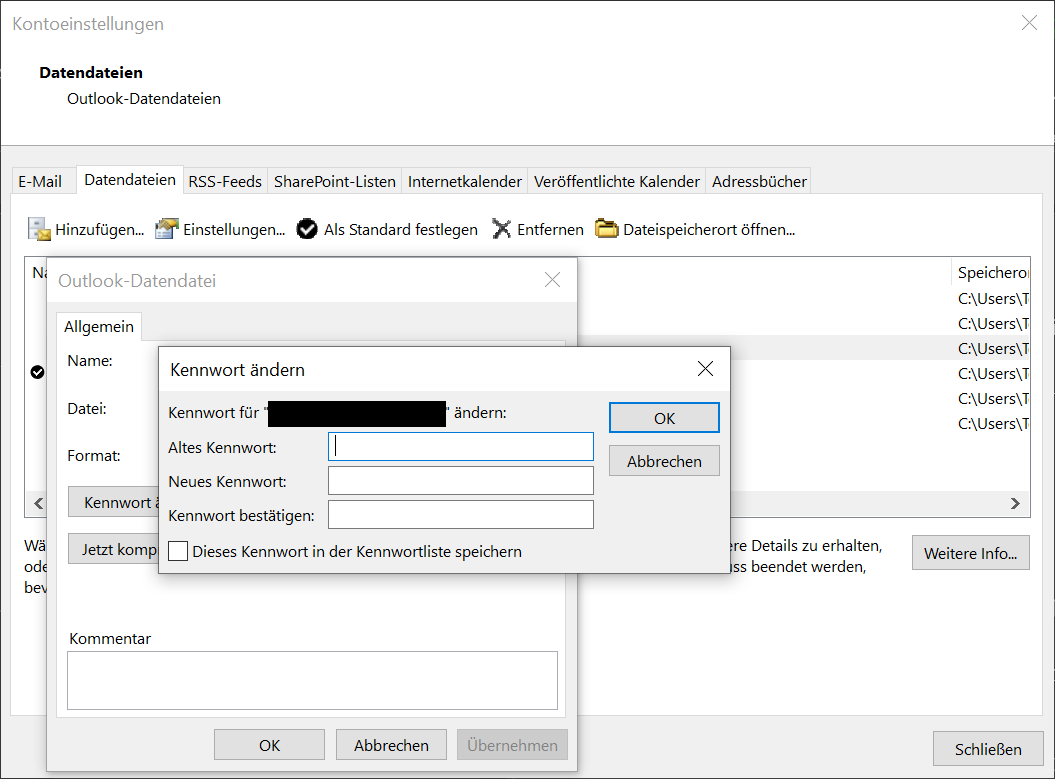The height and width of the screenshot is (779, 1055).
Task: Click the Jetzt komprimieren button
Action: tap(113, 549)
